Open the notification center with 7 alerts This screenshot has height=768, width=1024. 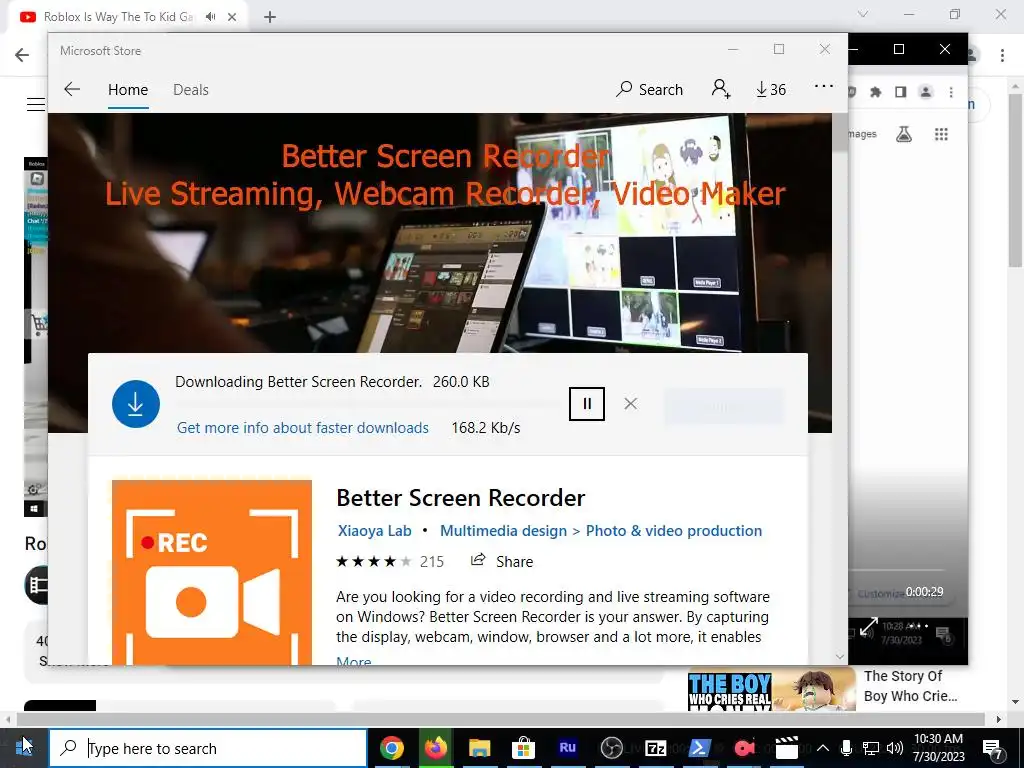pos(992,748)
